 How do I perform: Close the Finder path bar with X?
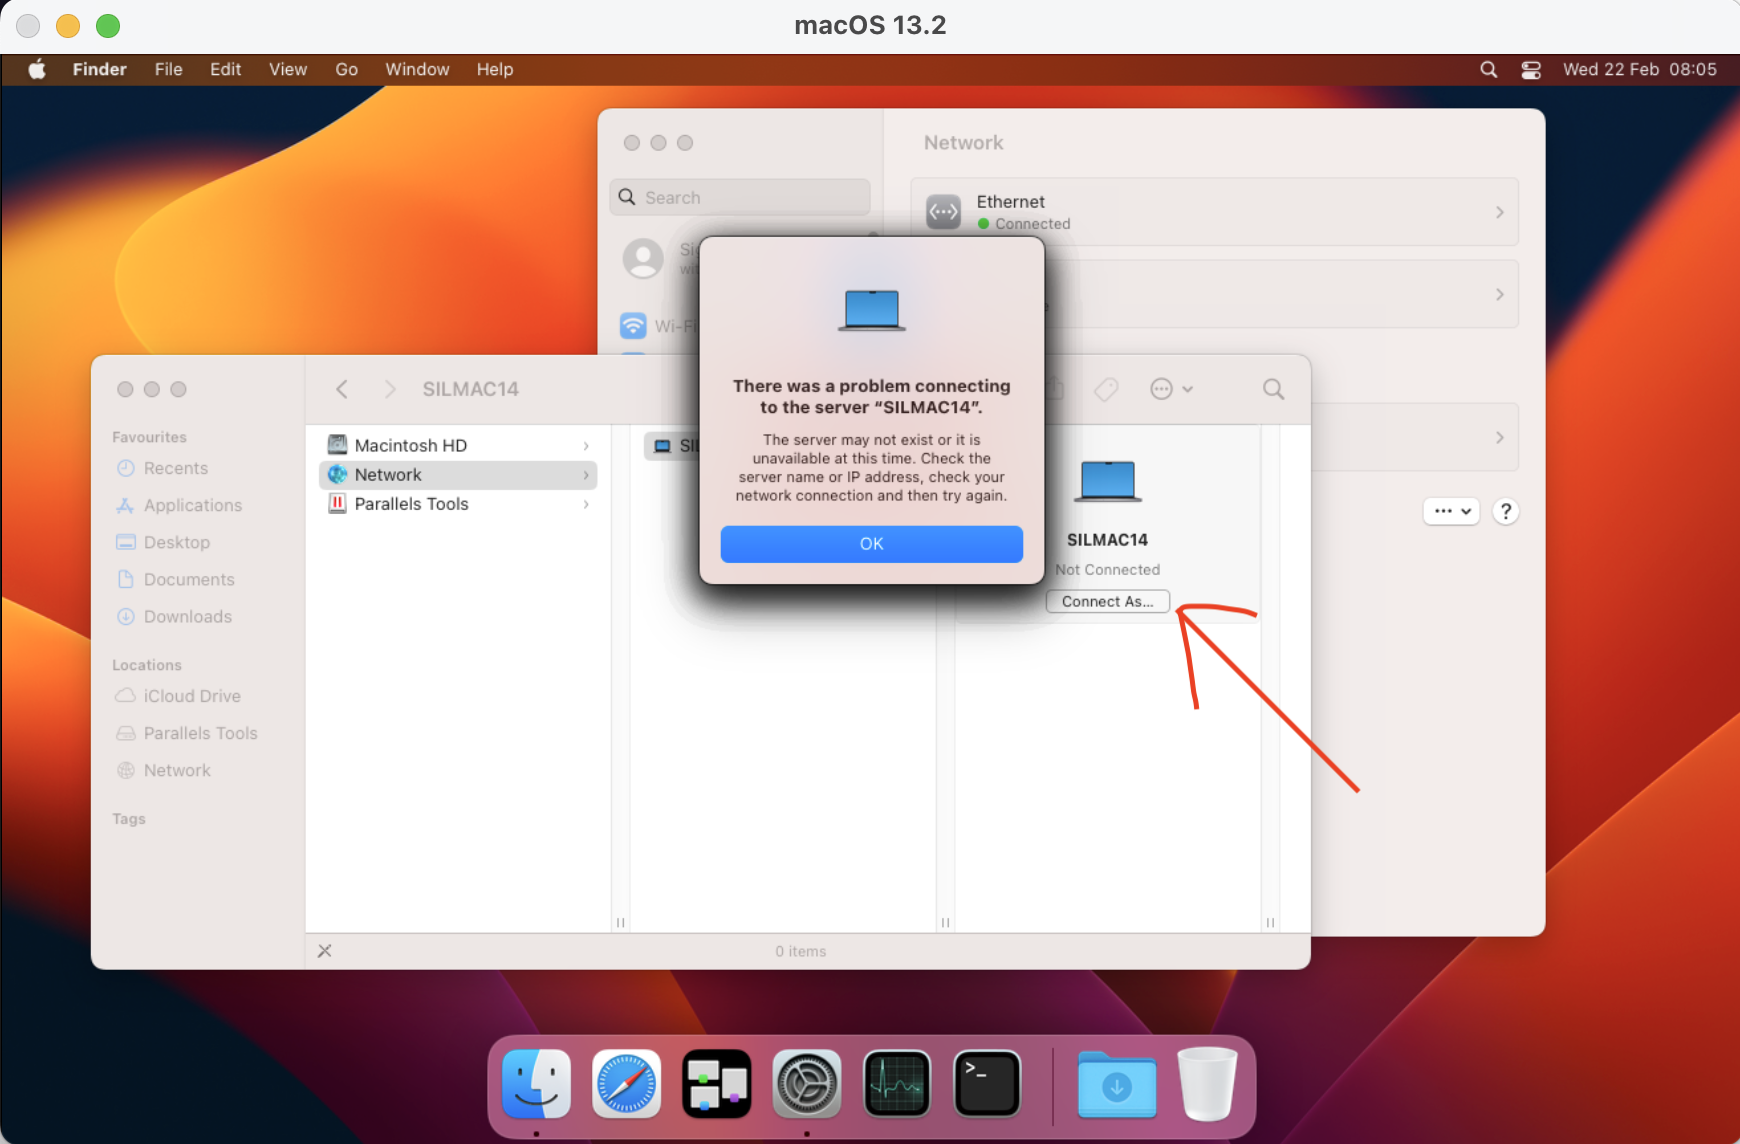[x=324, y=951]
